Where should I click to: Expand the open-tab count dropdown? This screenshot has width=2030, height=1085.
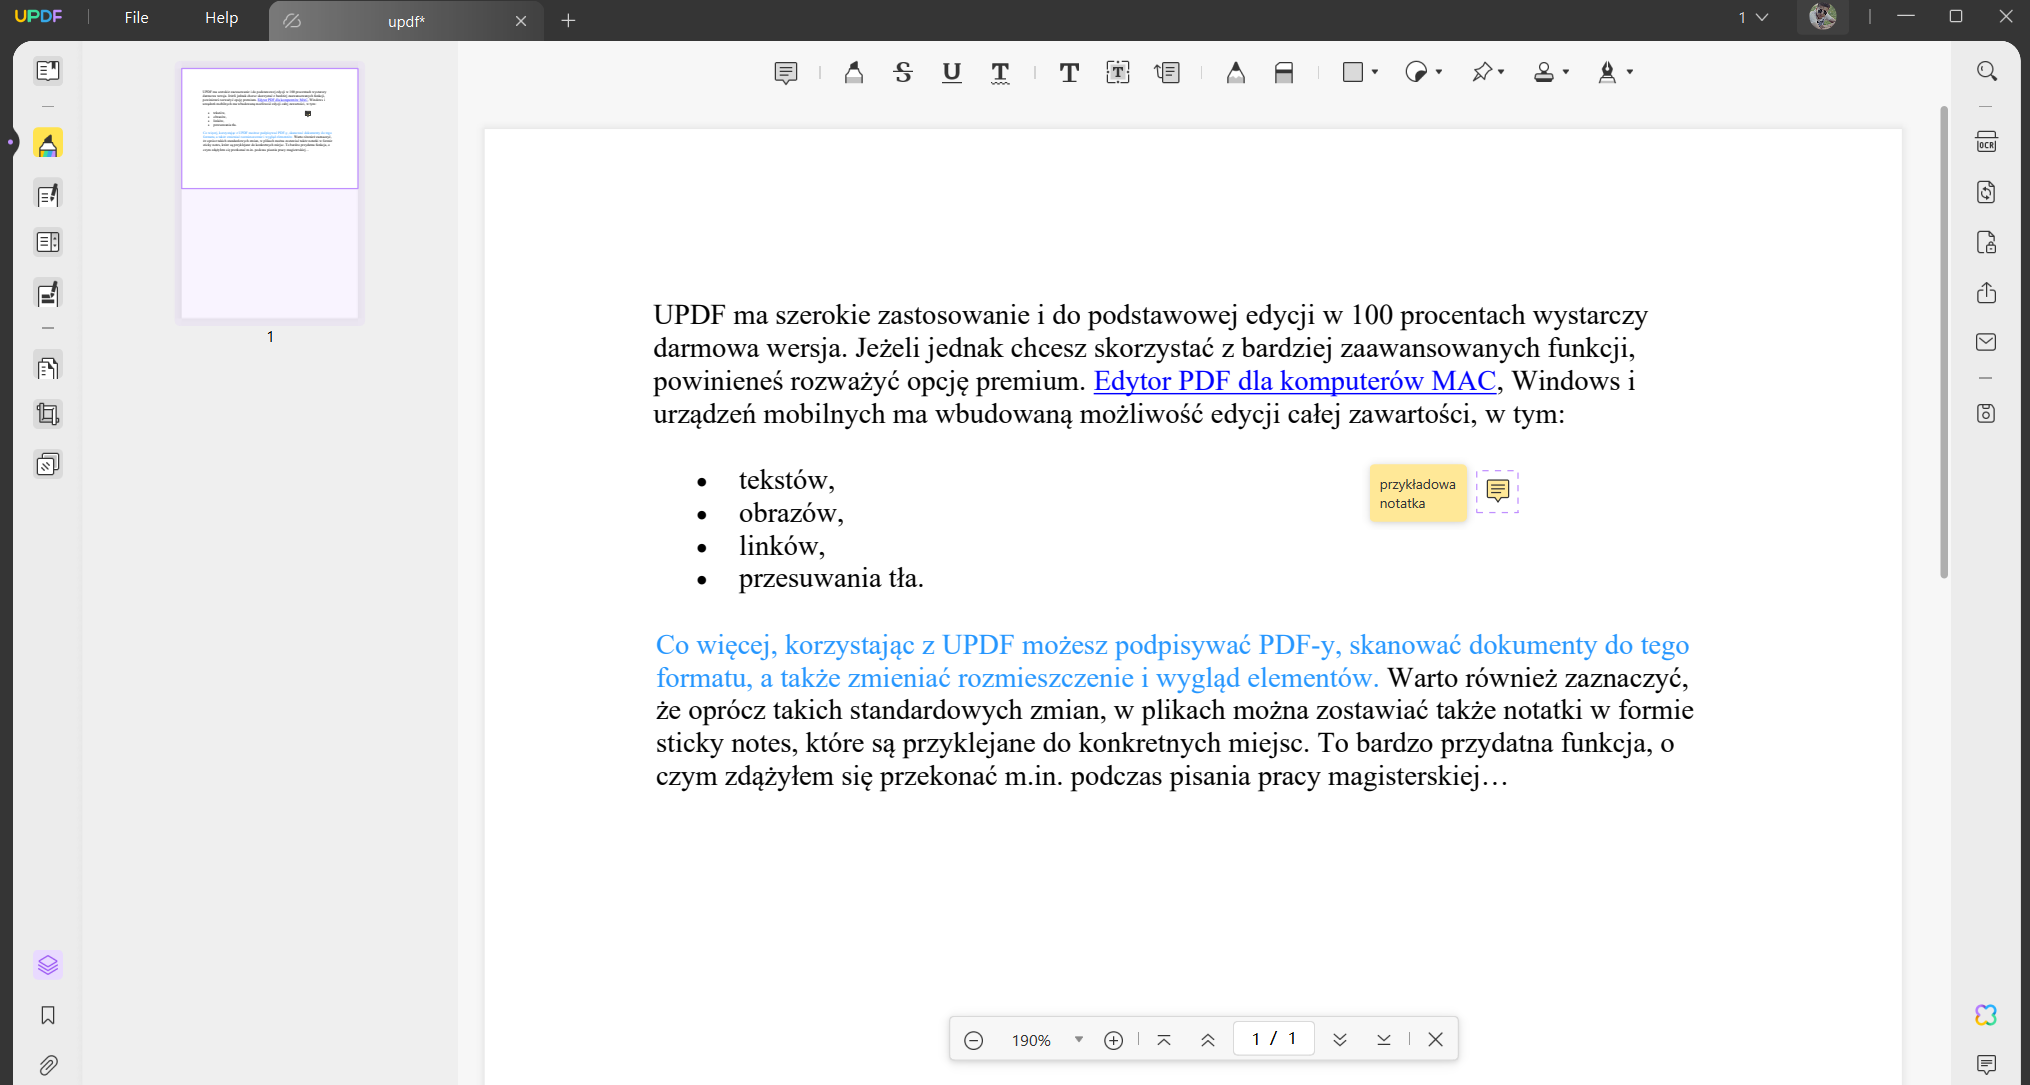coord(1754,17)
